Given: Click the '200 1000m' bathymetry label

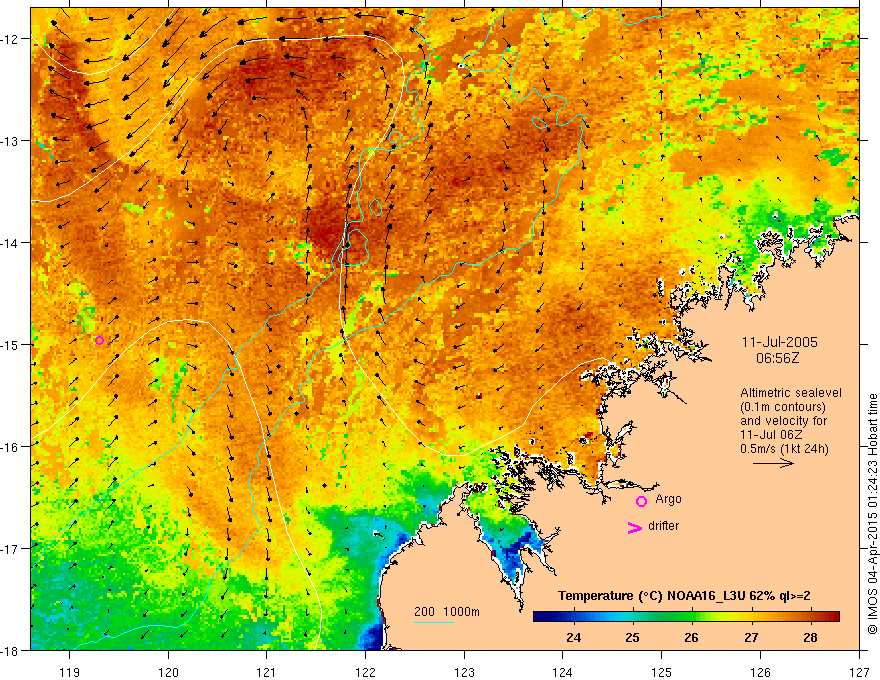Looking at the screenshot, I should [447, 612].
